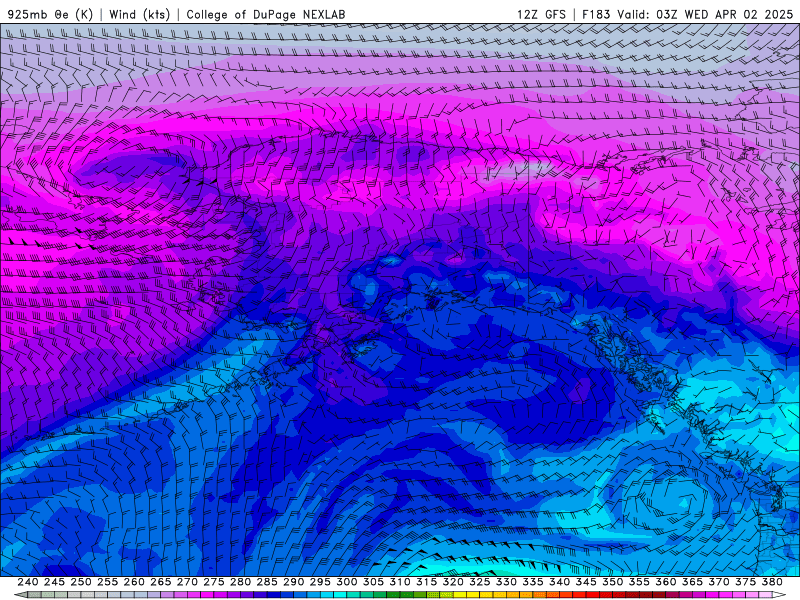This screenshot has height=600, width=800.
Task: Click the 330 value on the color scale
Action: [x=506, y=582]
